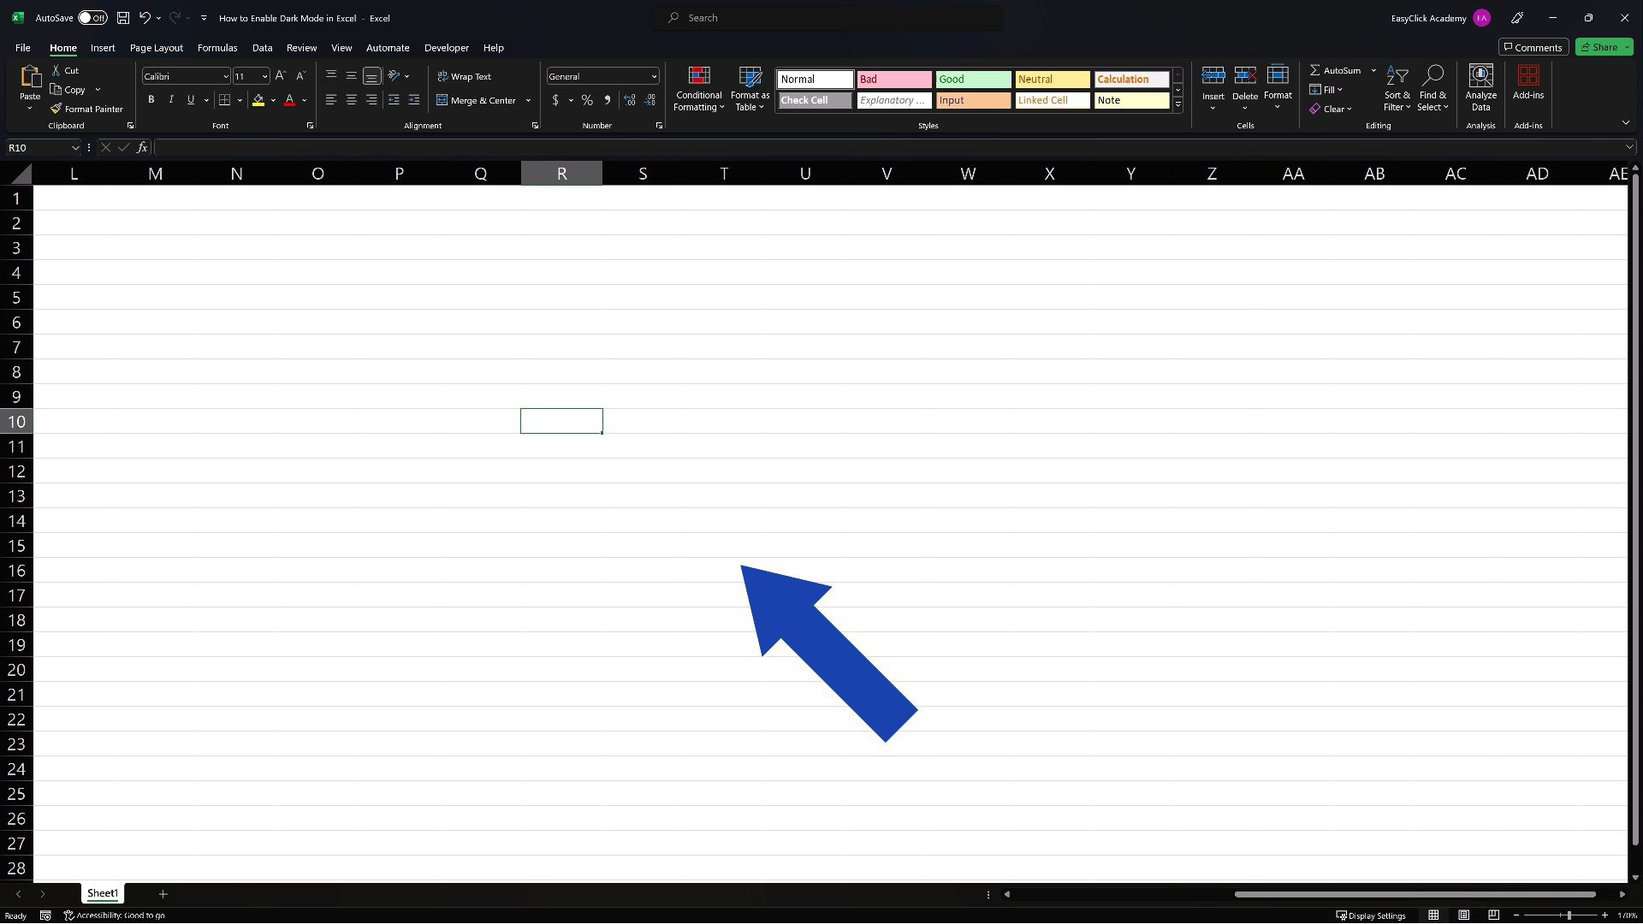The height and width of the screenshot is (924, 1643).
Task: Select the Format Painter tool
Action: (x=86, y=108)
